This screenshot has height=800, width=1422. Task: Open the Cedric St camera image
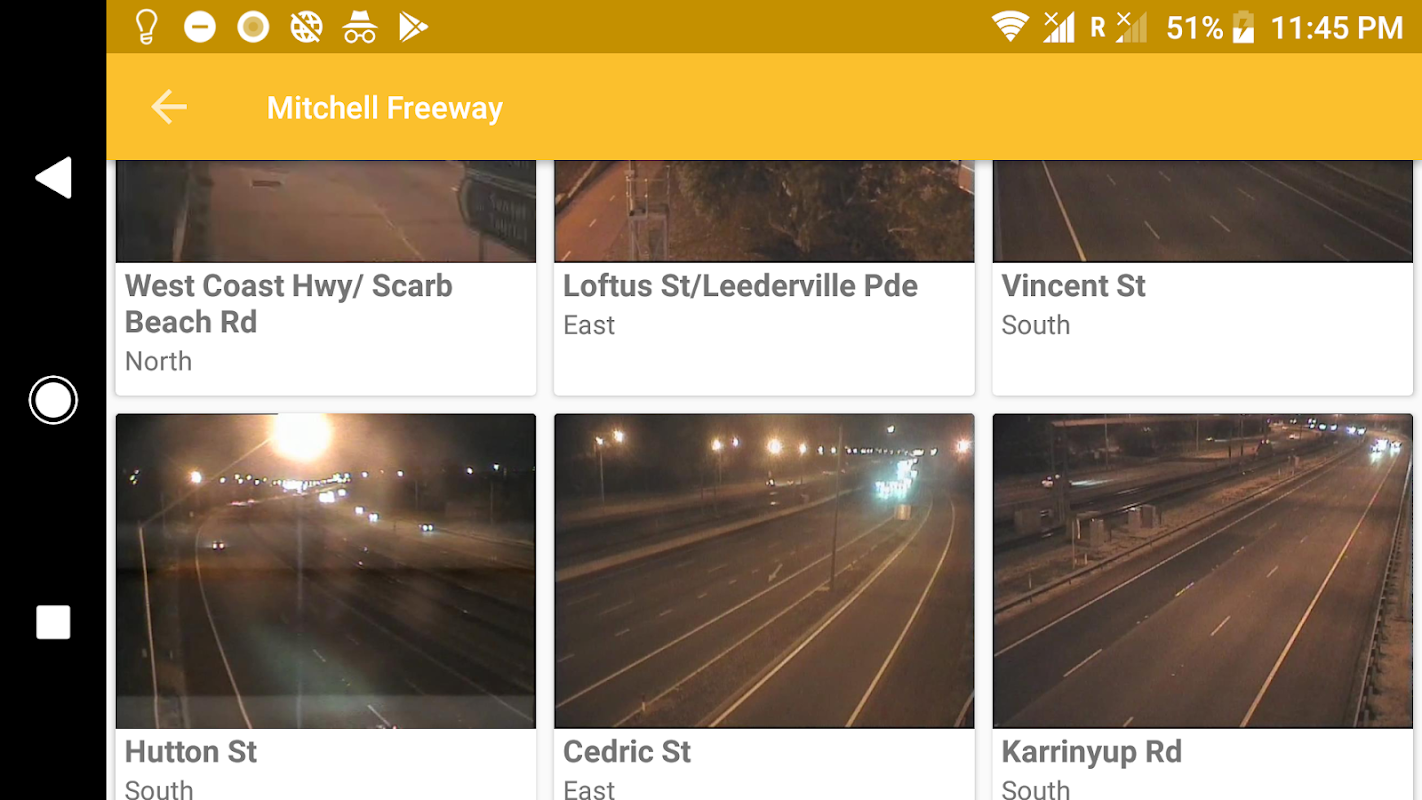[x=764, y=571]
